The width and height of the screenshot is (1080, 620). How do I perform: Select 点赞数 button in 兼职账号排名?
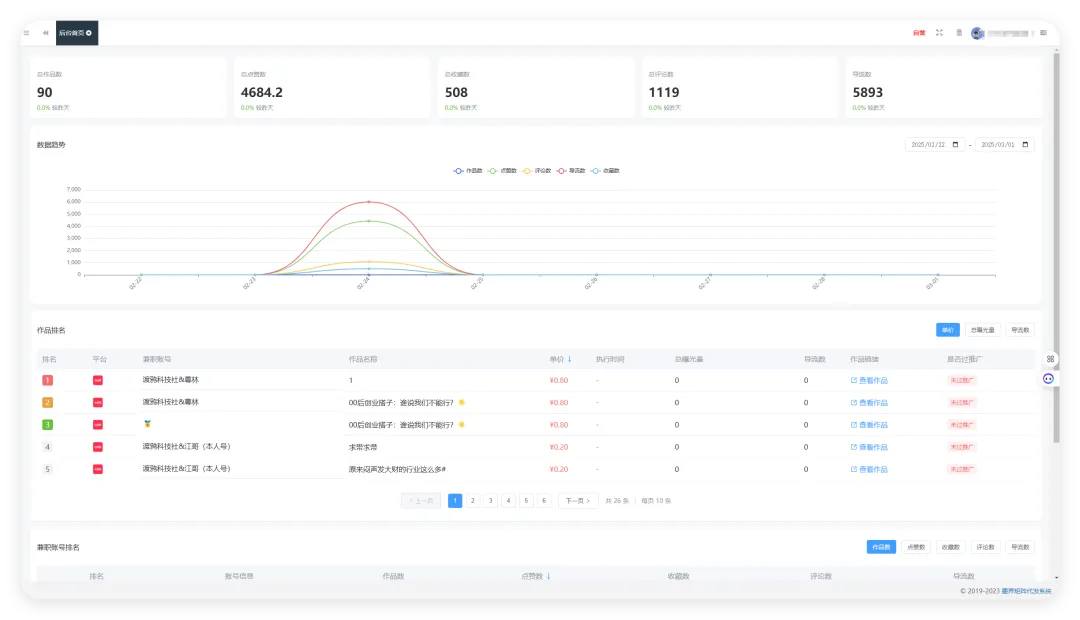916,547
